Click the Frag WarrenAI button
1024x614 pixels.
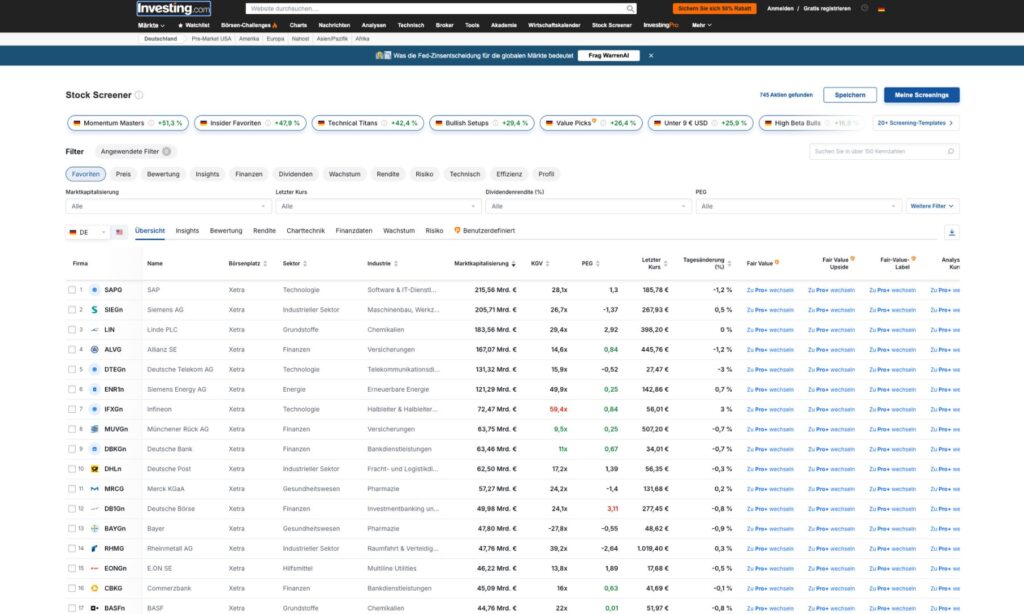[608, 56]
